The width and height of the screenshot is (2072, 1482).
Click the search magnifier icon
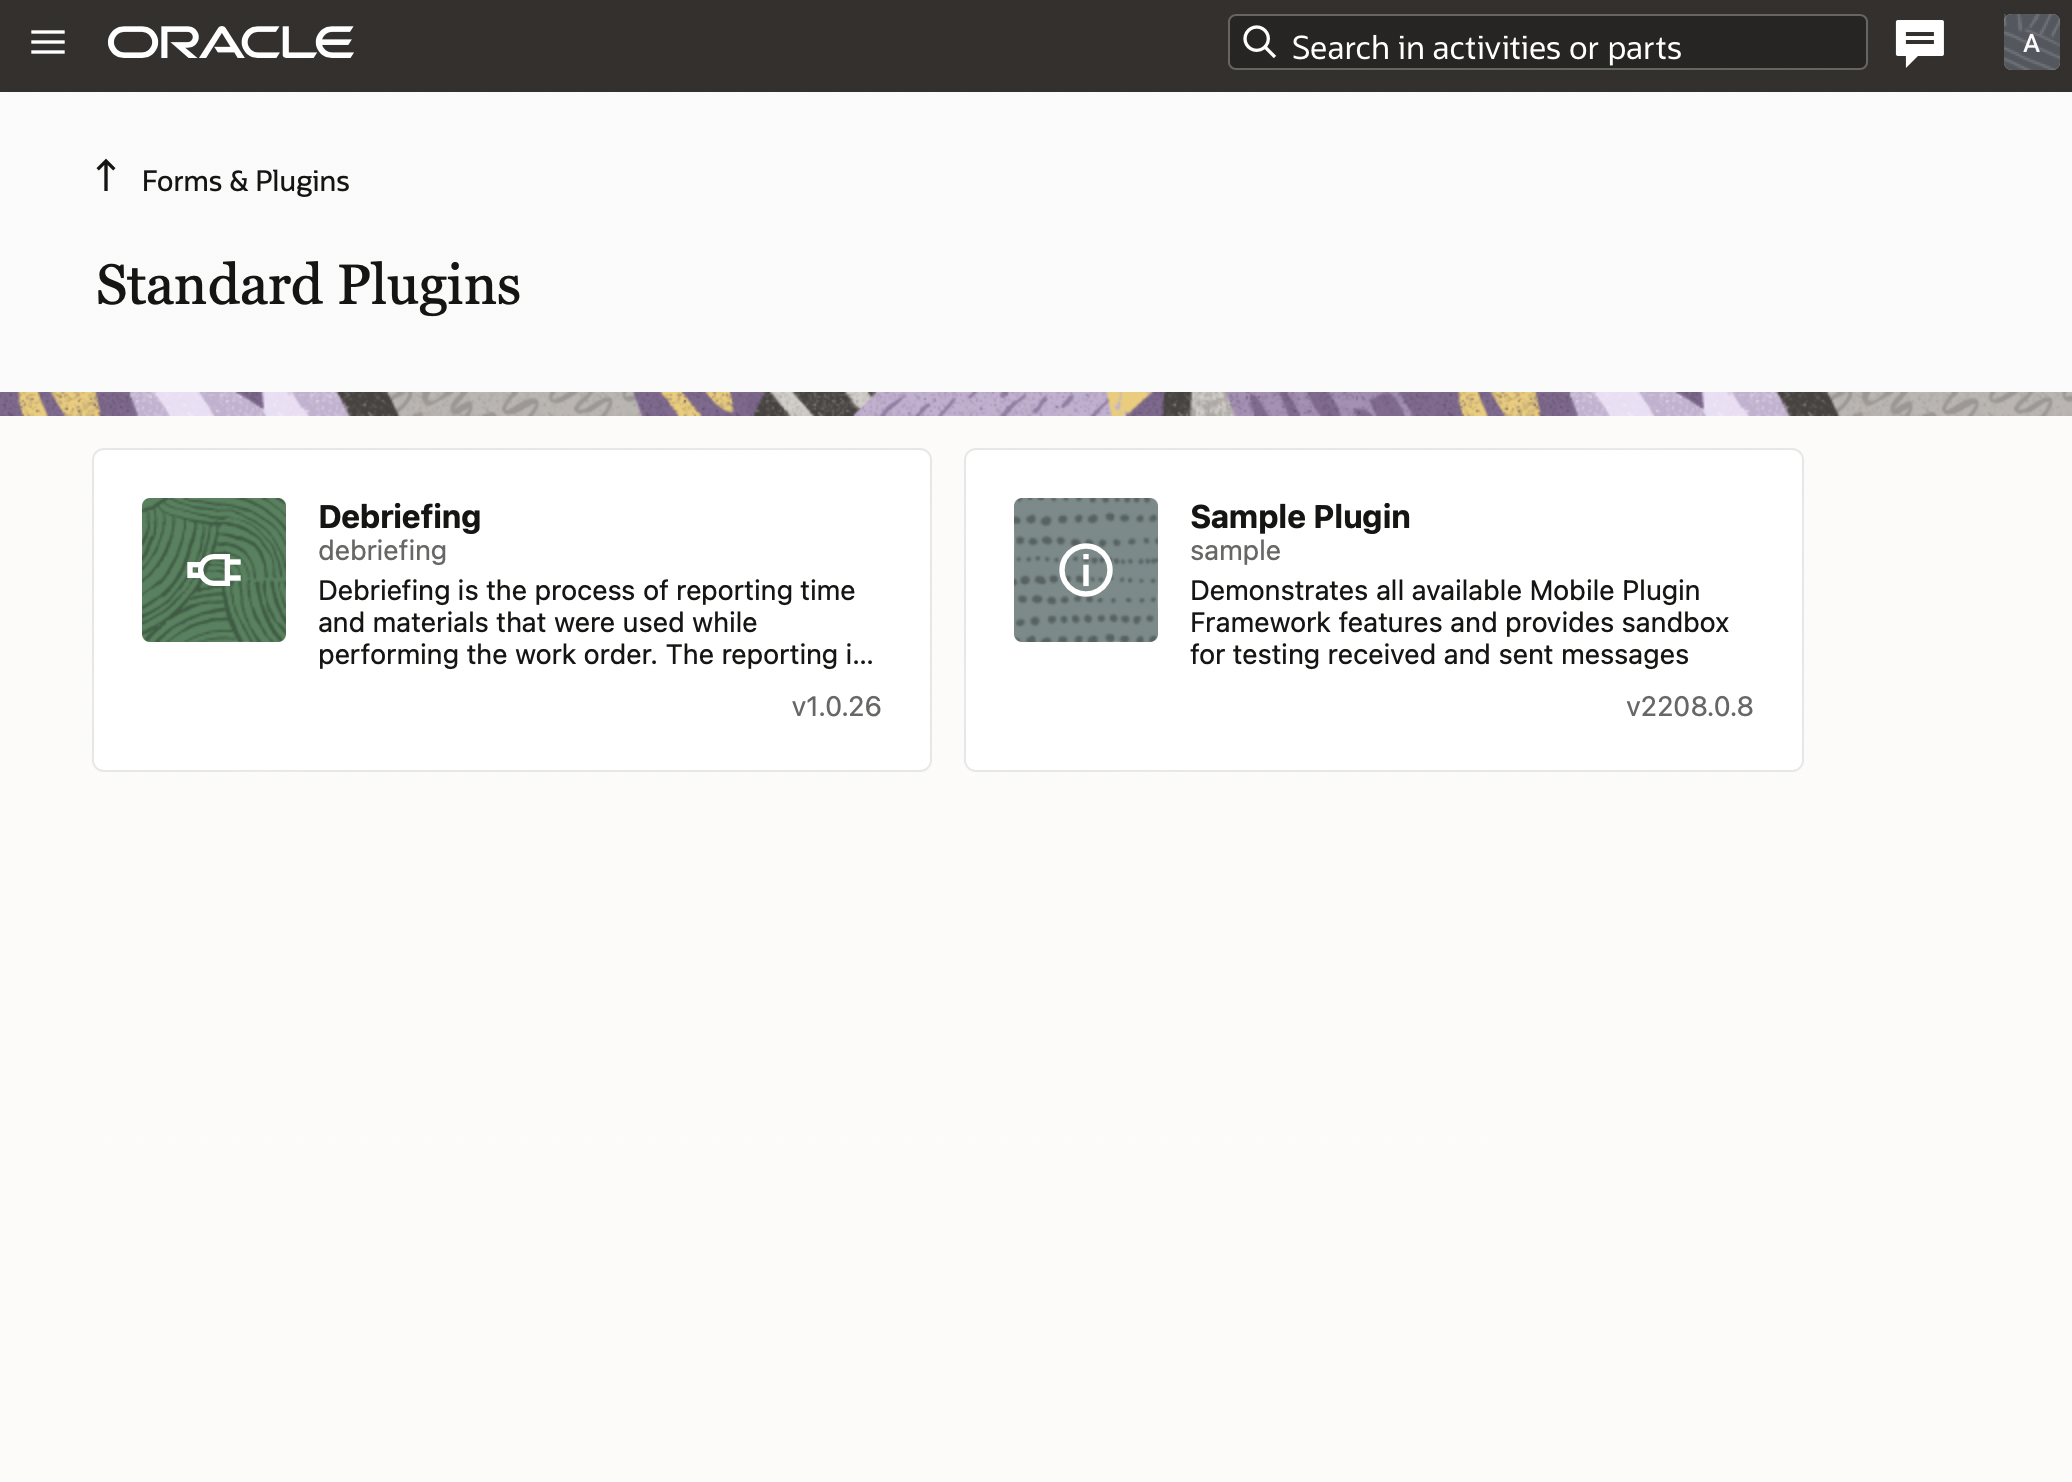pos(1259,43)
